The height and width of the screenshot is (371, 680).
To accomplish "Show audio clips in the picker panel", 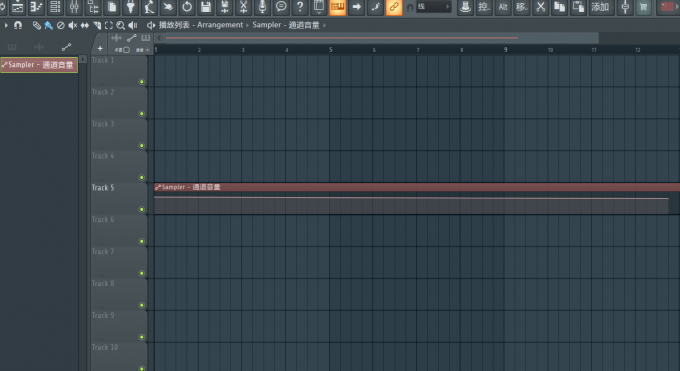I will pyautogui.click(x=39, y=47).
